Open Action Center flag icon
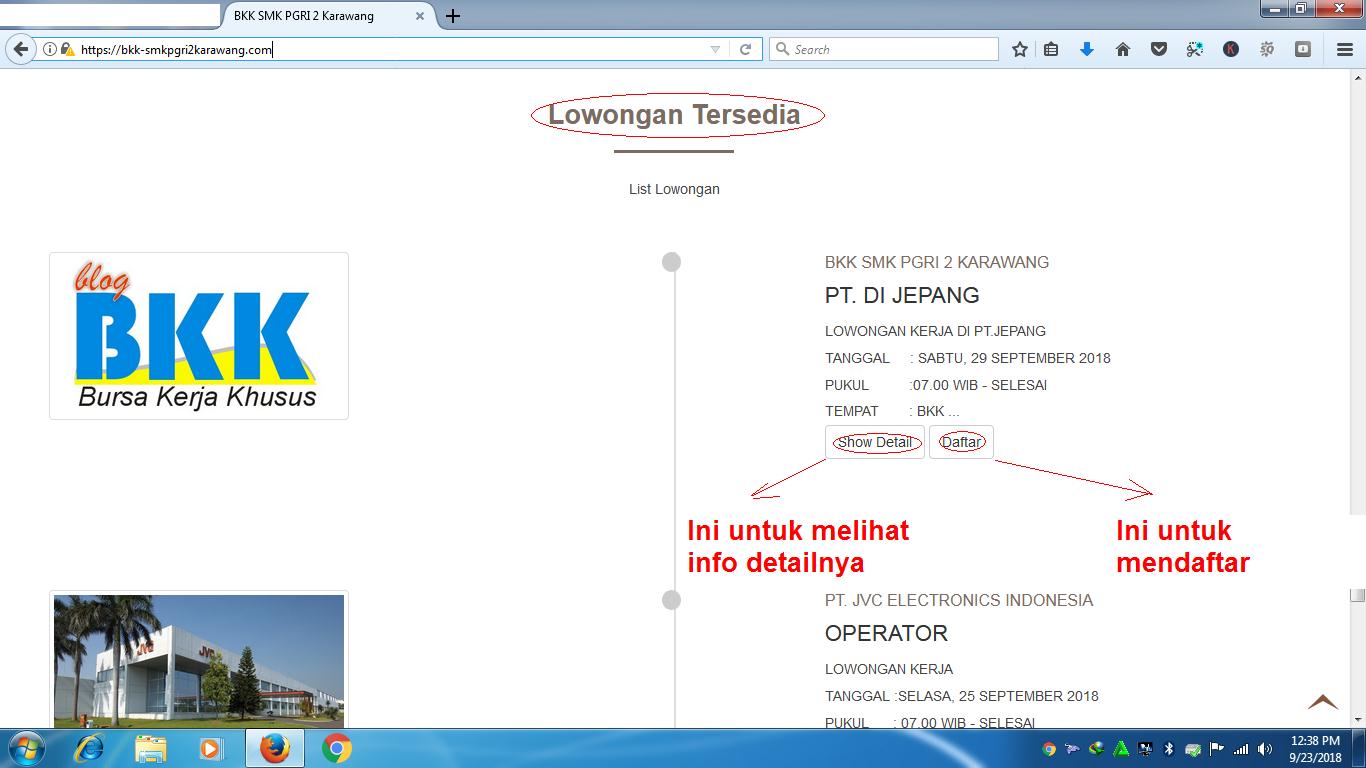The width and height of the screenshot is (1366, 768). click(1217, 749)
